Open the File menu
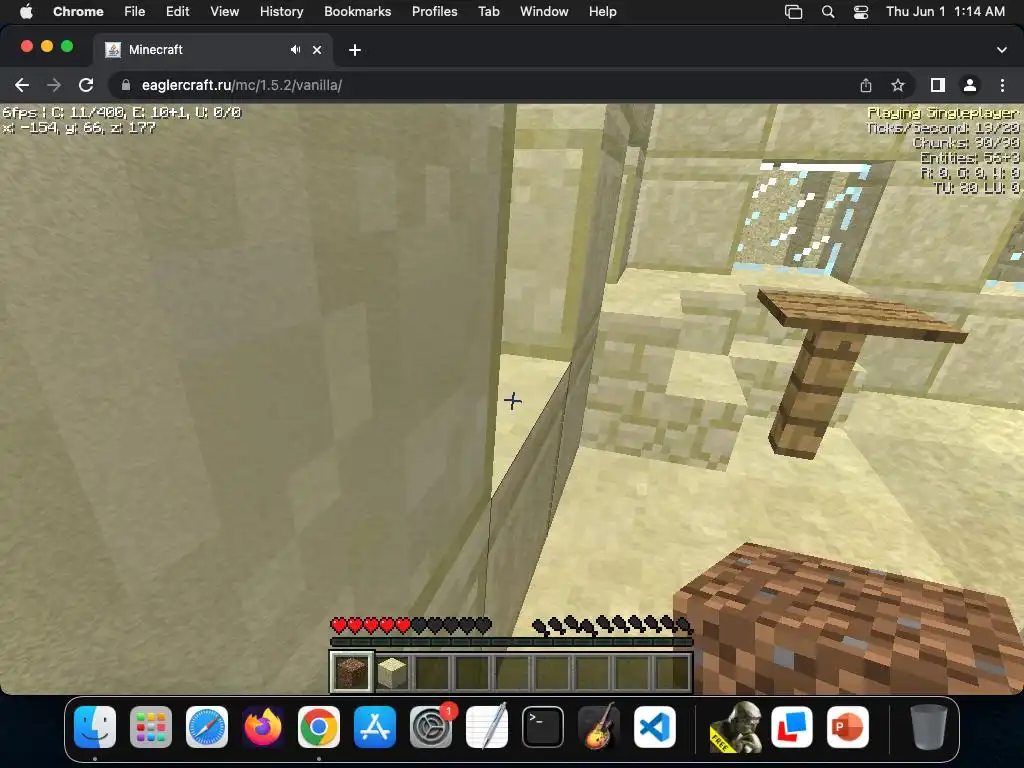The width and height of the screenshot is (1024, 768). click(x=135, y=11)
